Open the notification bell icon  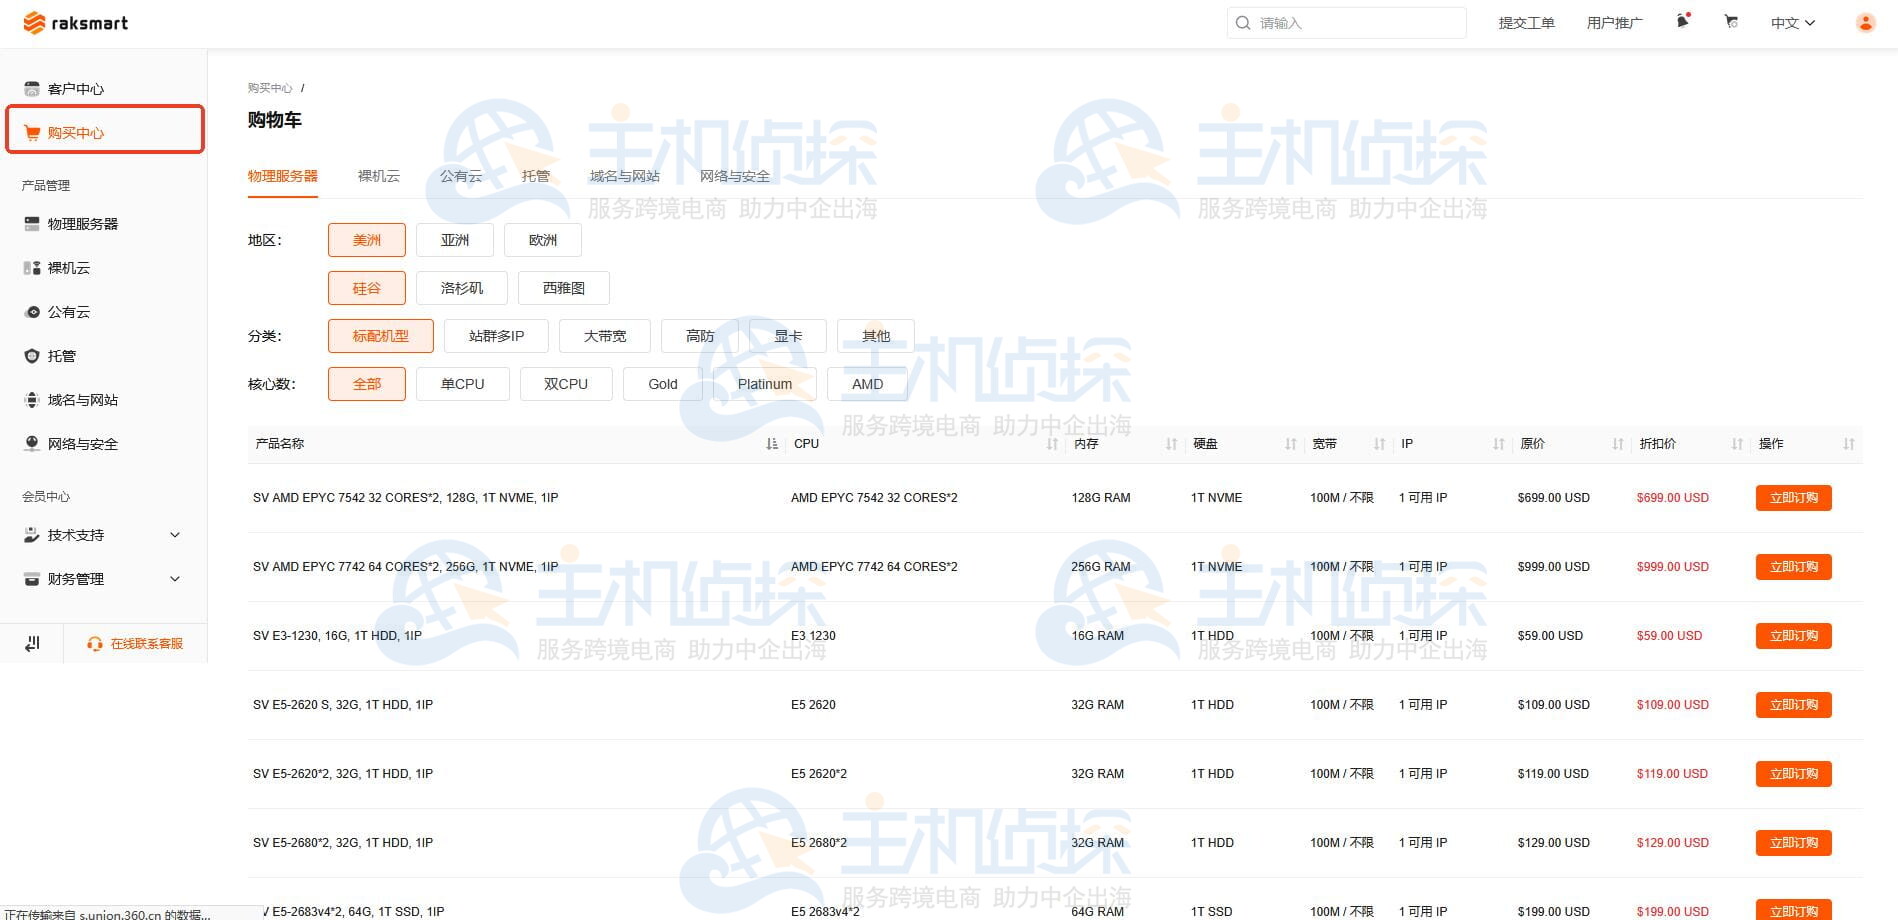click(x=1683, y=22)
